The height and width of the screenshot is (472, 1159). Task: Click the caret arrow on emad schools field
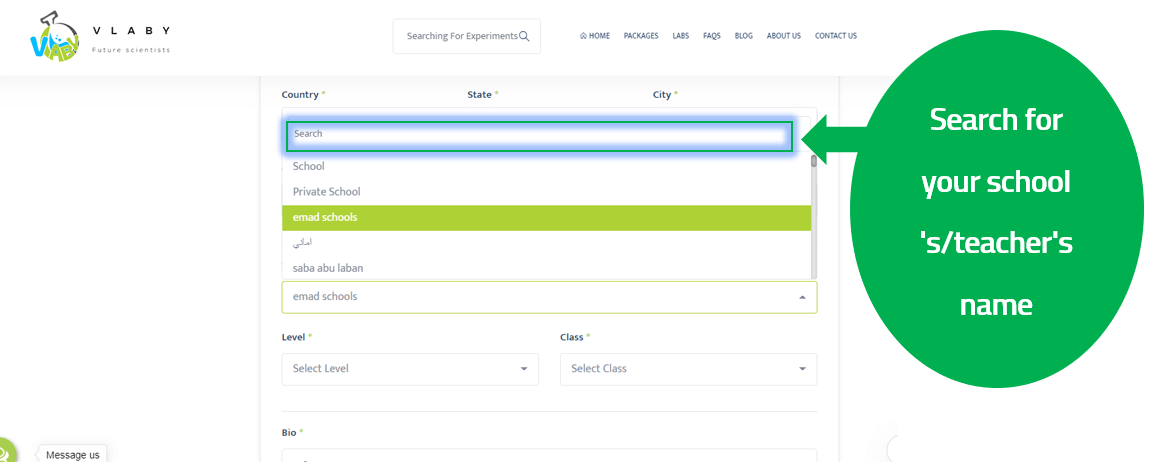(x=801, y=297)
